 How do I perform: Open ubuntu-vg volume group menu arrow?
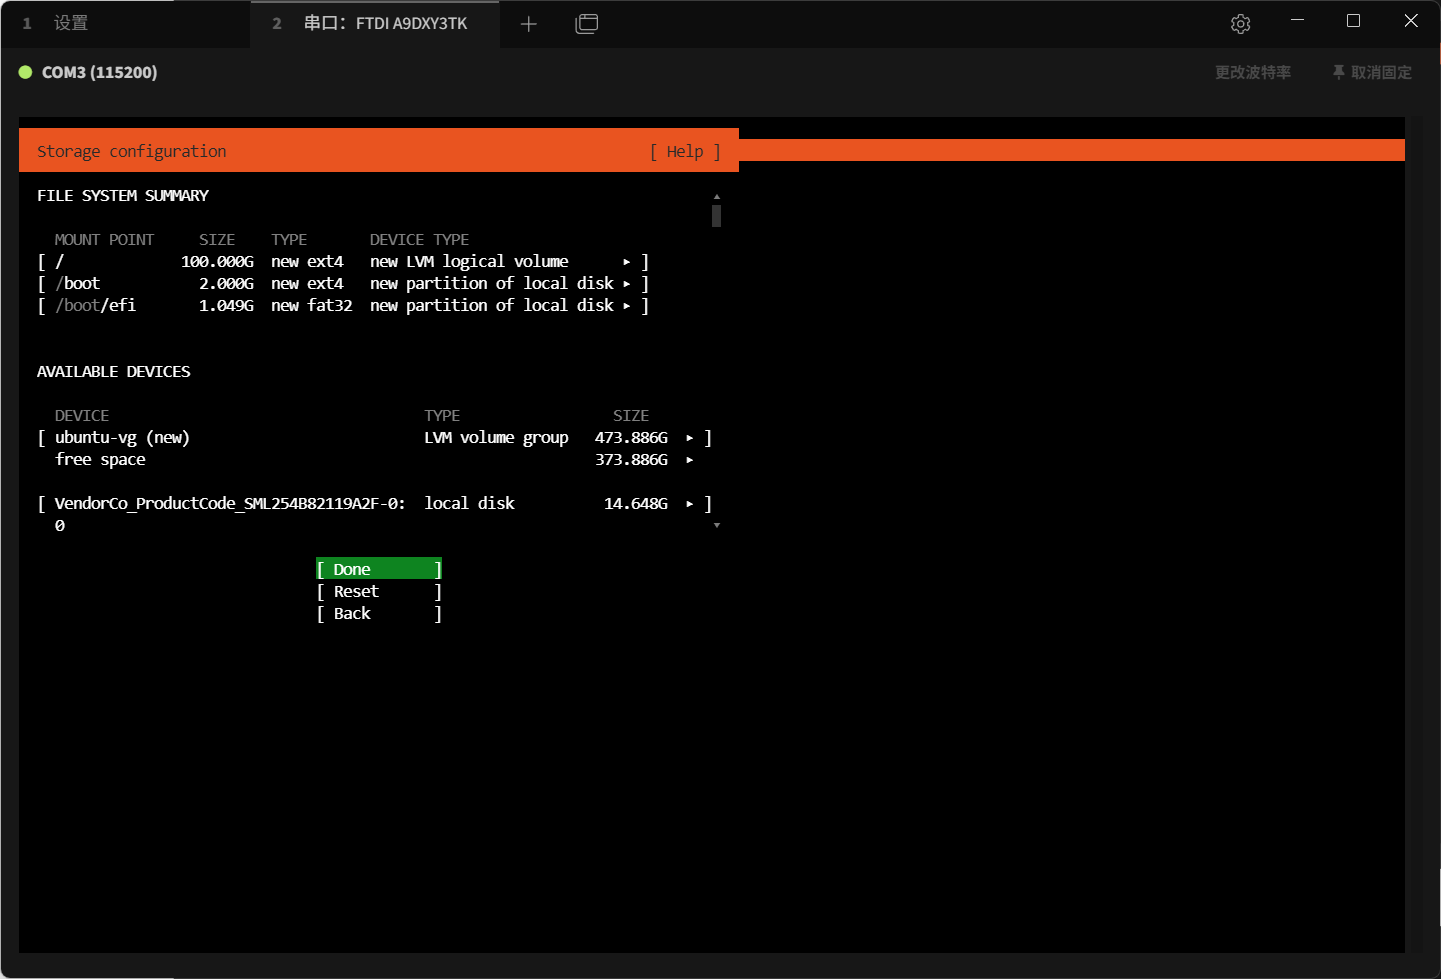click(689, 438)
